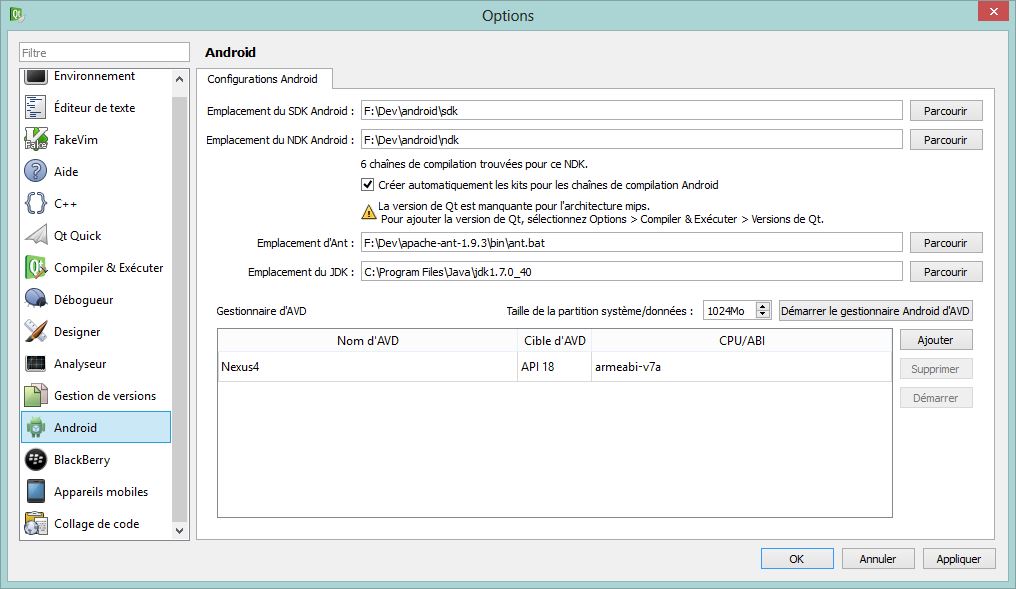The image size is (1016, 589).
Task: Click the NDK Android path field
Action: [632, 140]
